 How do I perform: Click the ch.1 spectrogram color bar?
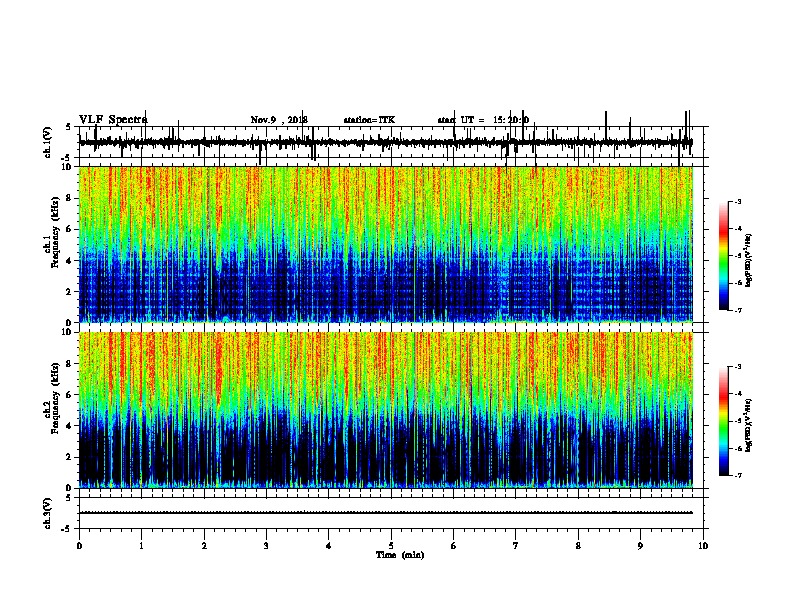click(x=723, y=256)
